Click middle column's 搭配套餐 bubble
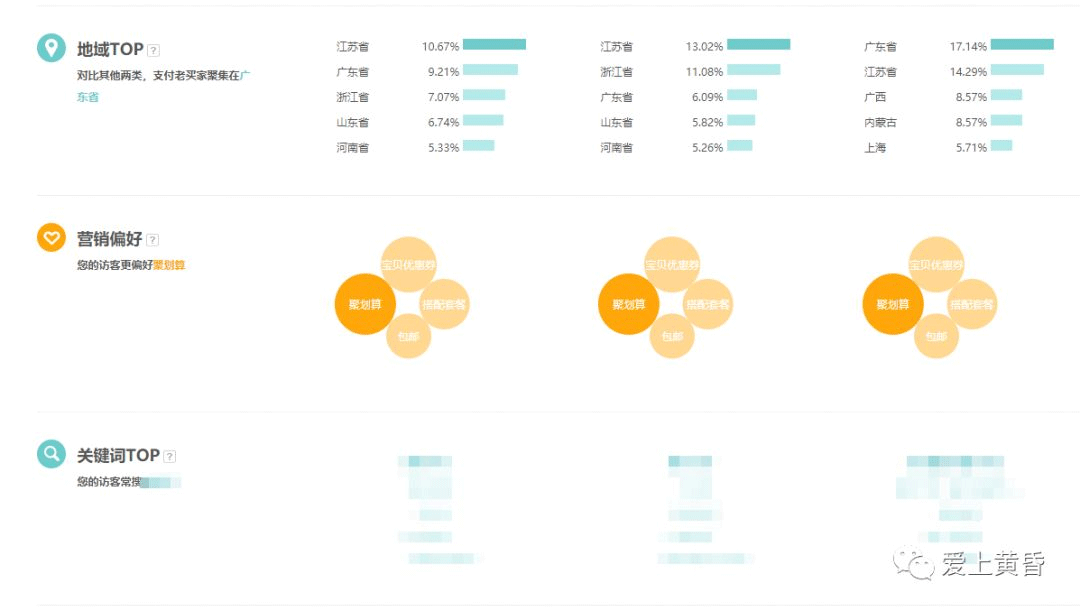 [x=708, y=304]
